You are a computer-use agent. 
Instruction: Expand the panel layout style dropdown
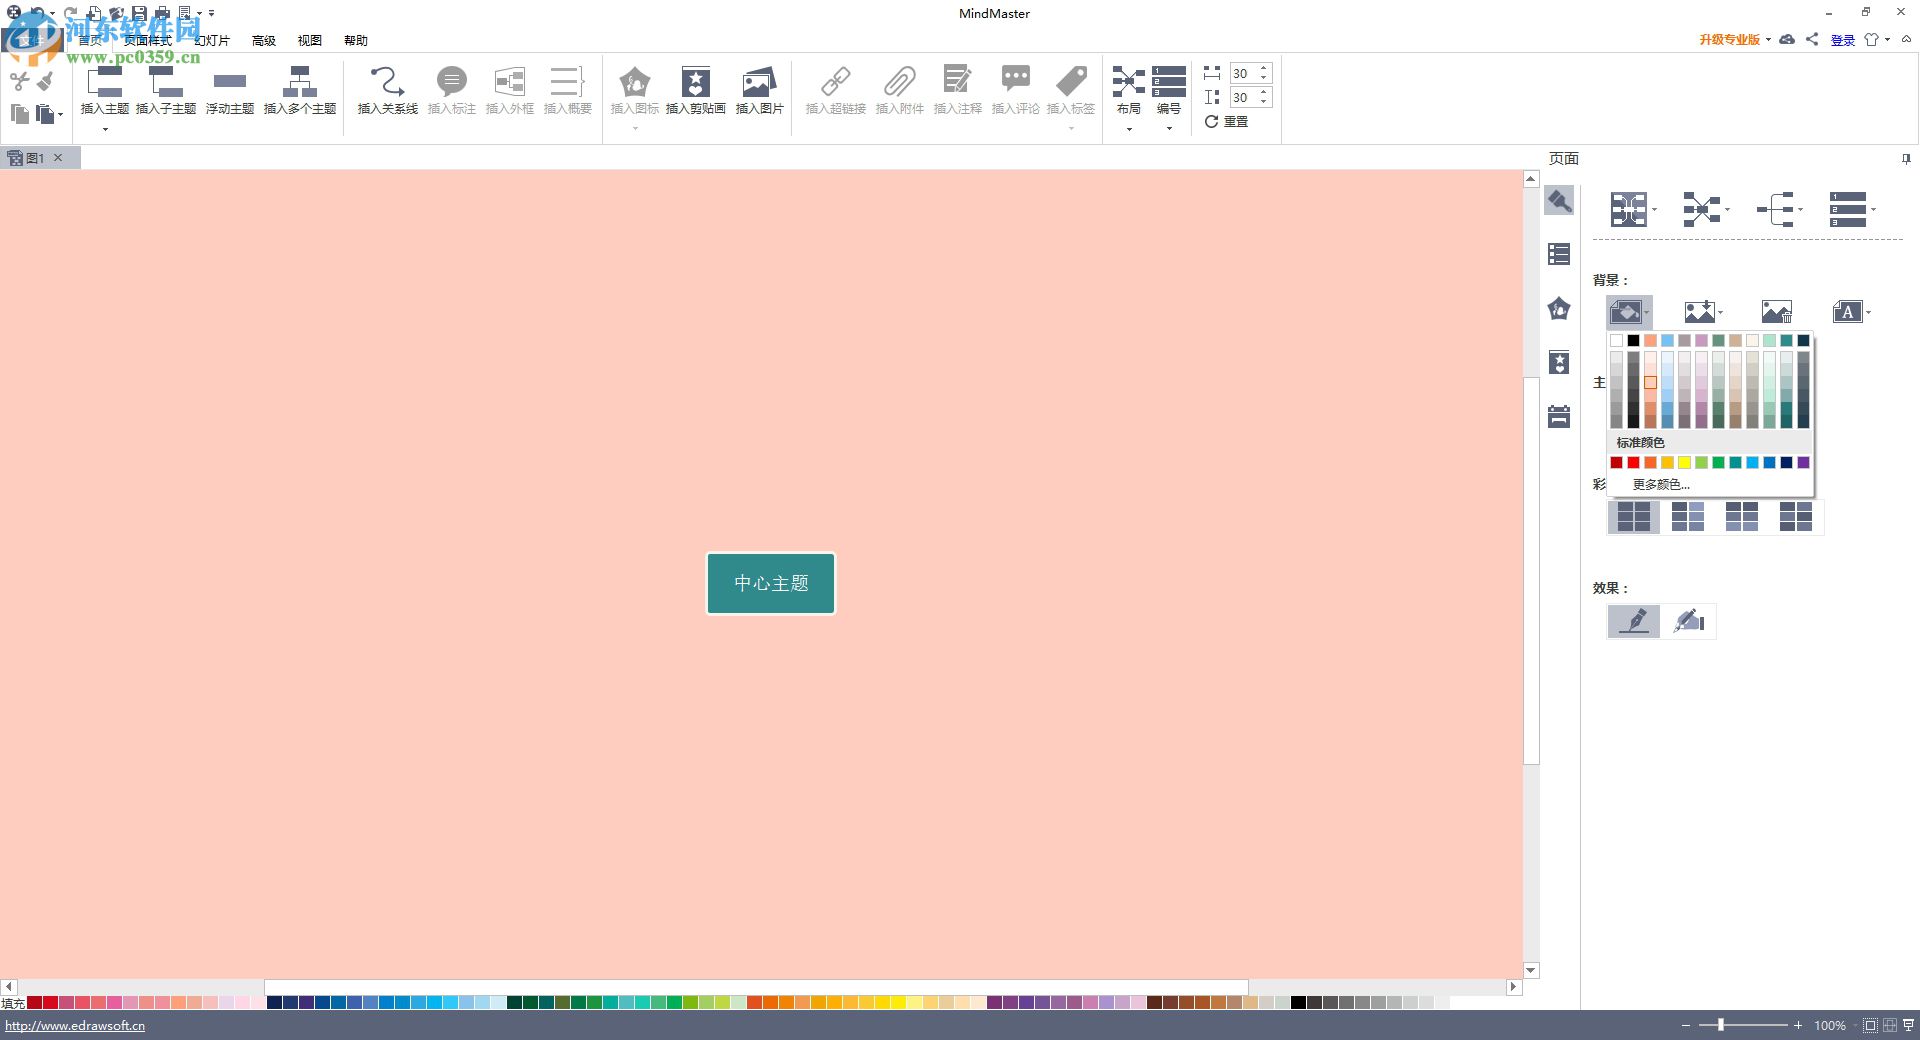tap(1655, 210)
